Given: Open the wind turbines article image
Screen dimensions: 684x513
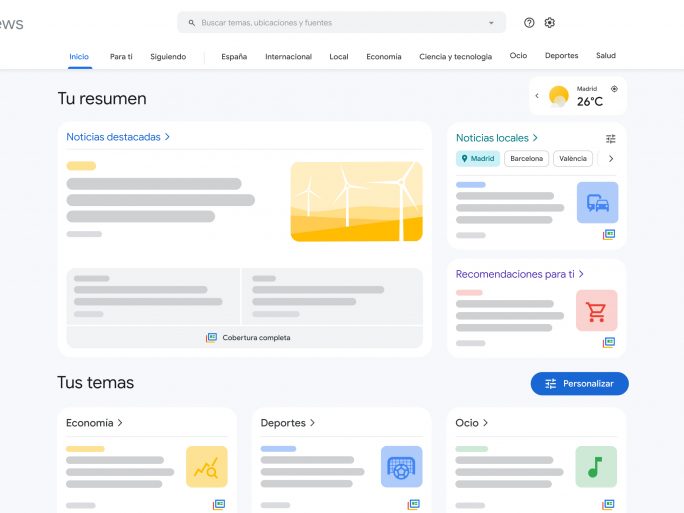Looking at the screenshot, I should point(356,202).
